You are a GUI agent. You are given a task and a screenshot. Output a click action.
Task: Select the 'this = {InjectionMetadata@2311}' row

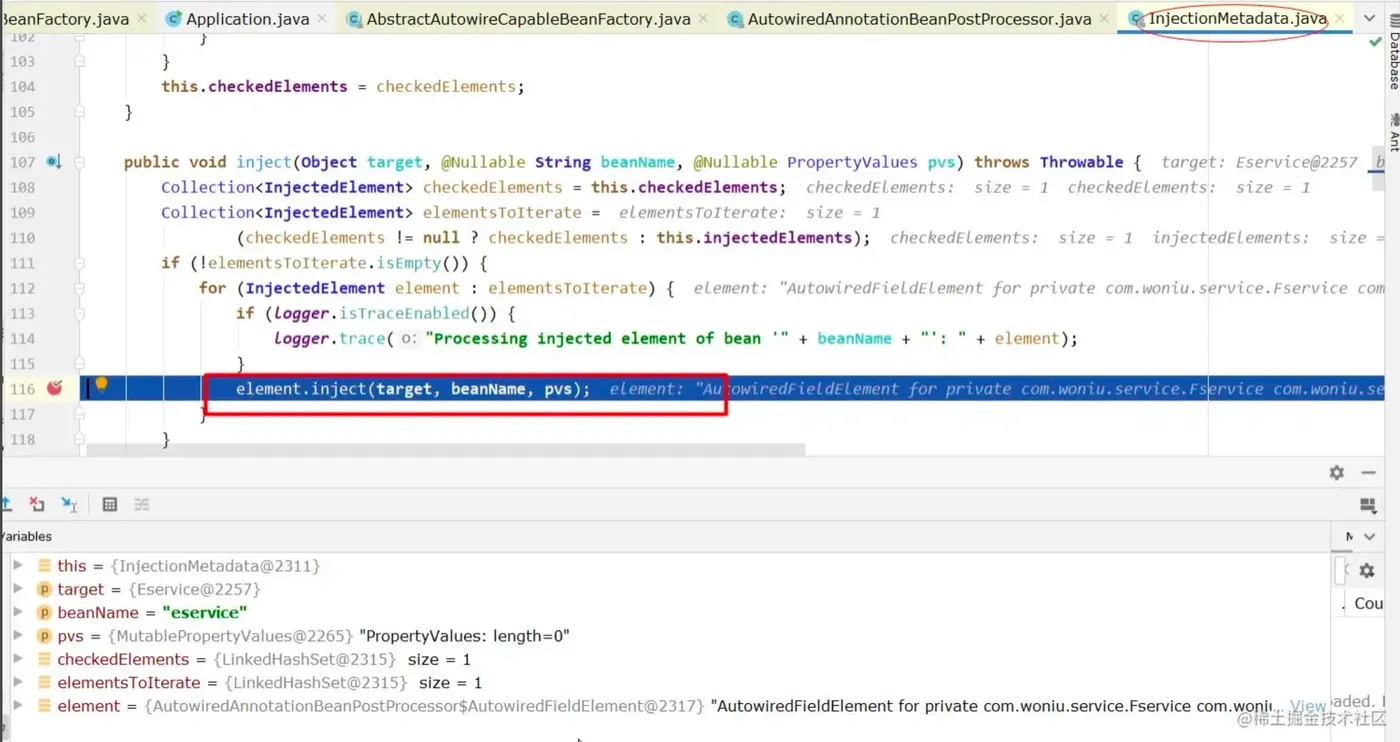tap(665, 566)
